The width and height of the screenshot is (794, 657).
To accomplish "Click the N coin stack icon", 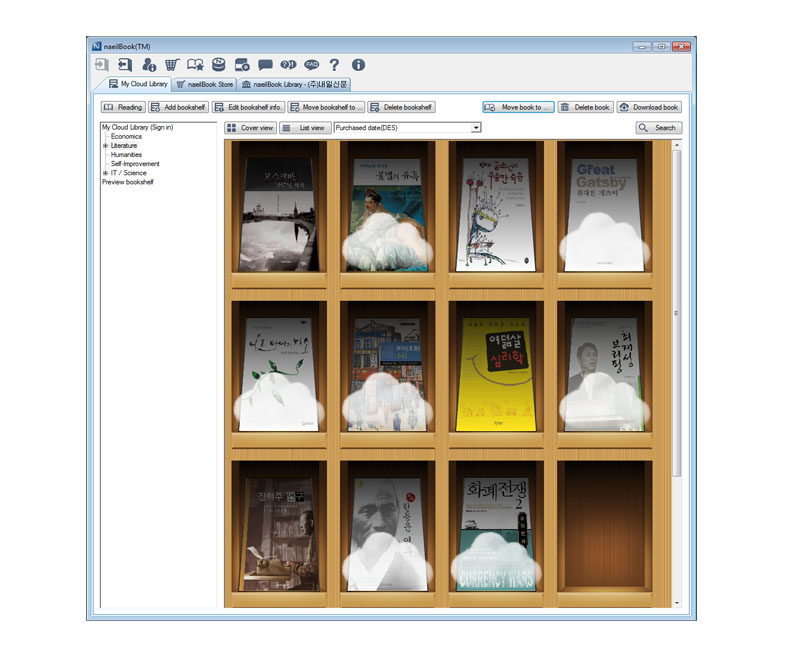I will (x=219, y=64).
